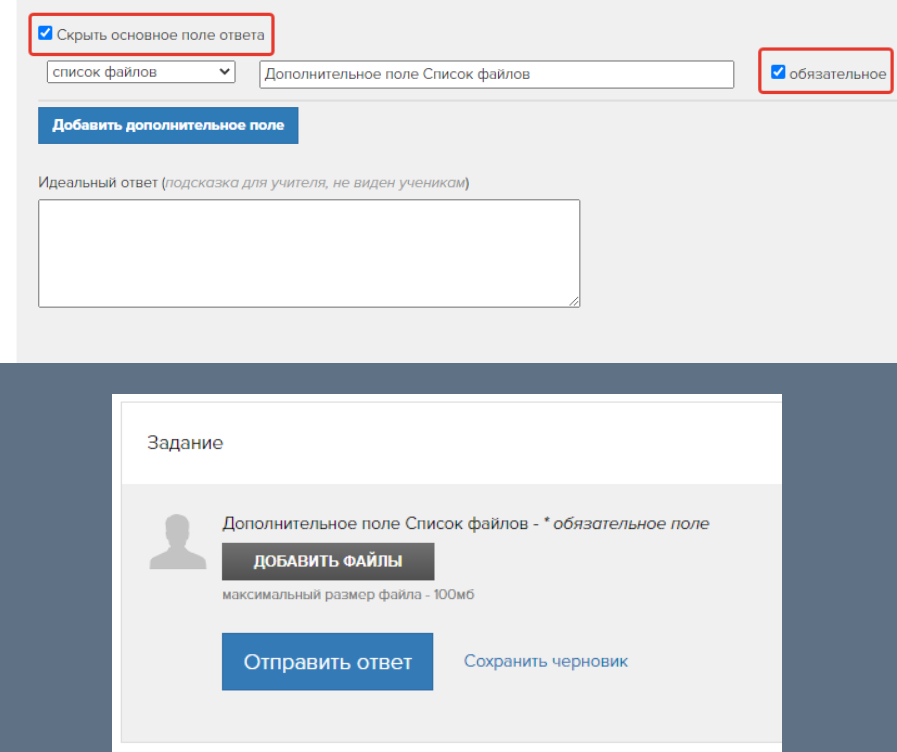Click the 'ДОБАВИТЬ ФАЙЛЫ' button
Image resolution: width=897 pixels, height=752 pixels.
[328, 562]
